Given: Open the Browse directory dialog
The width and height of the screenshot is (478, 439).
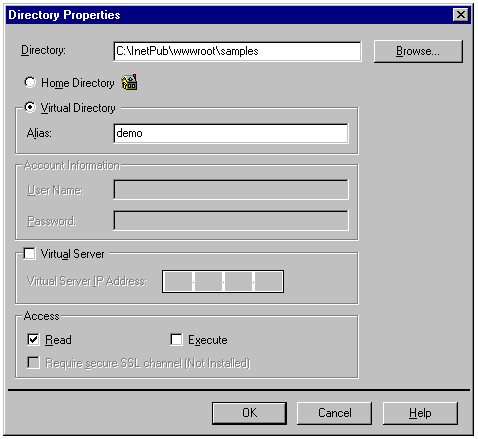Looking at the screenshot, I should 418,51.
